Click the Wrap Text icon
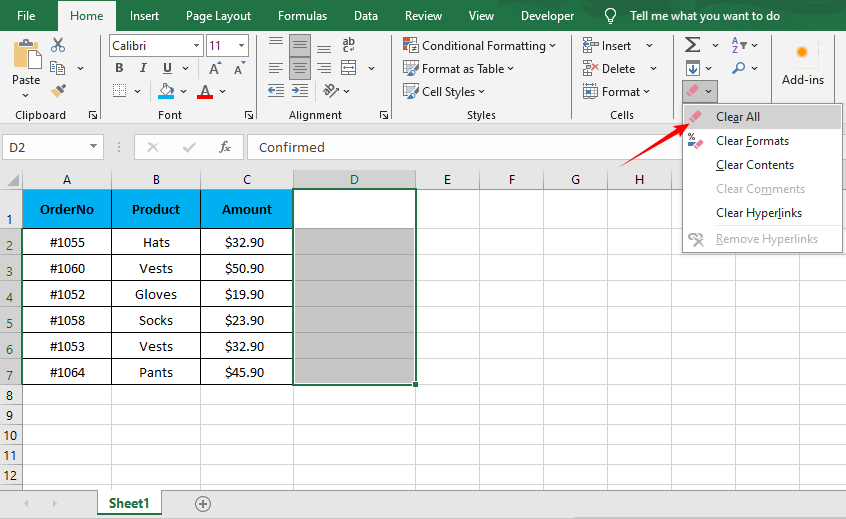Screen dimensions: 846x519 coord(349,45)
